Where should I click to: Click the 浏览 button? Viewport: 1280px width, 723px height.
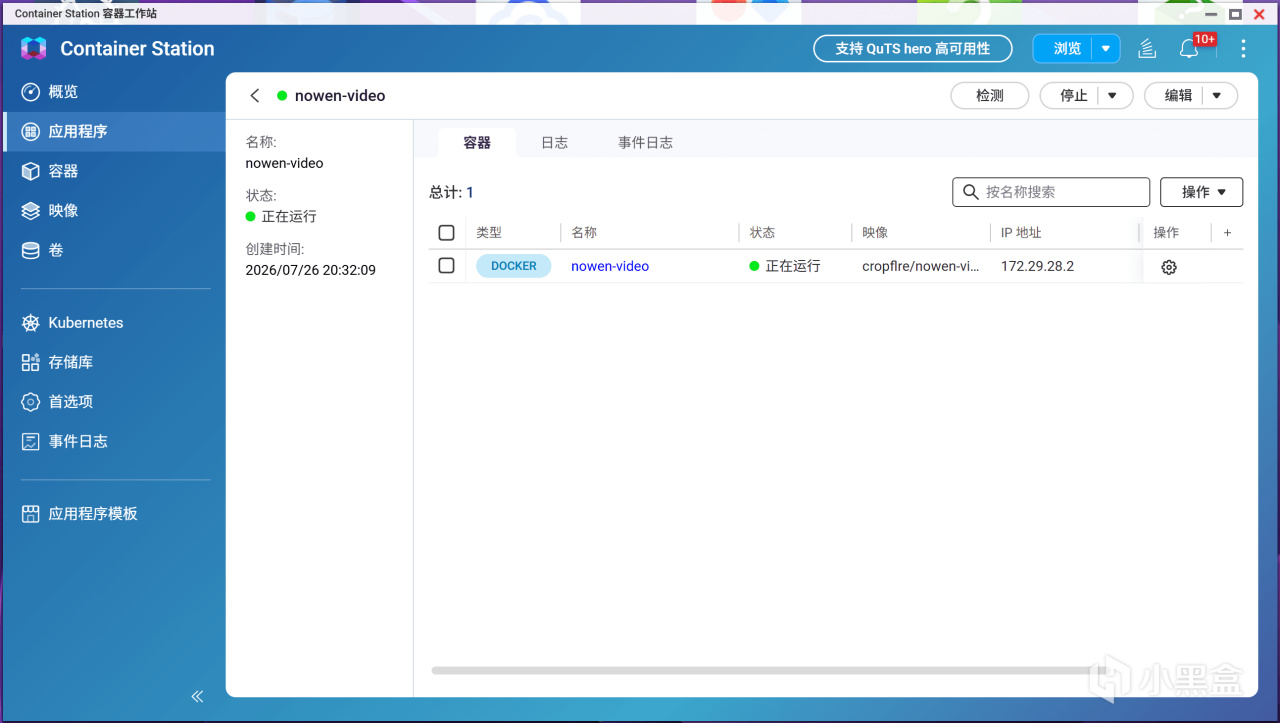[1067, 48]
